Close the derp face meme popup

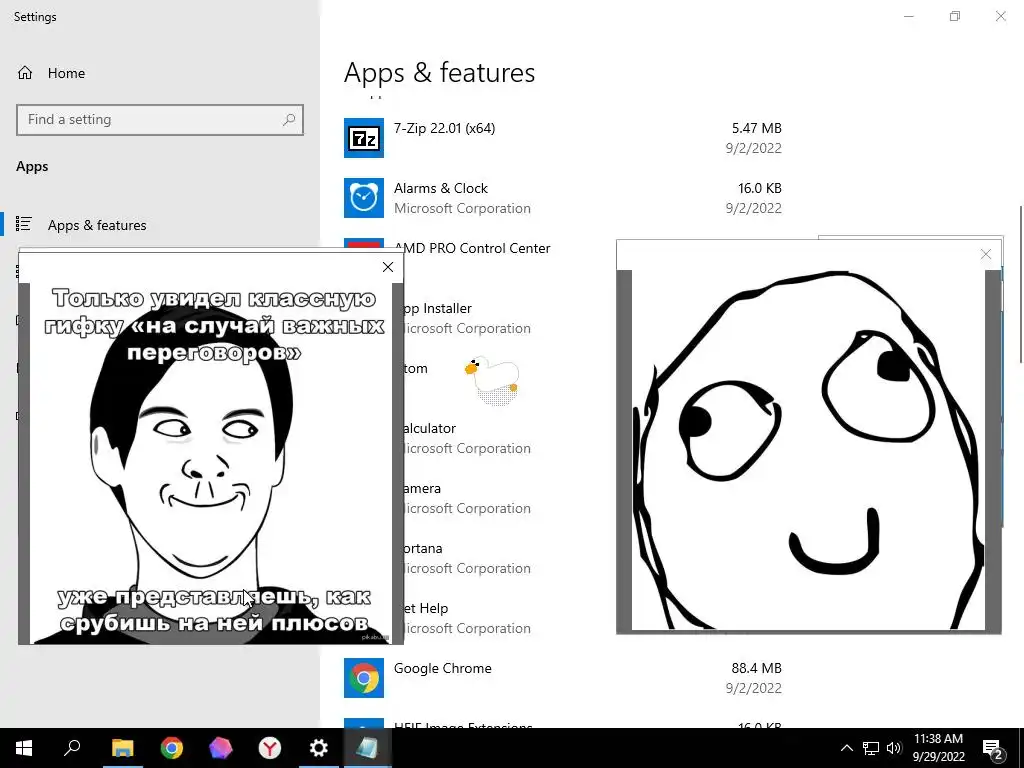(986, 254)
